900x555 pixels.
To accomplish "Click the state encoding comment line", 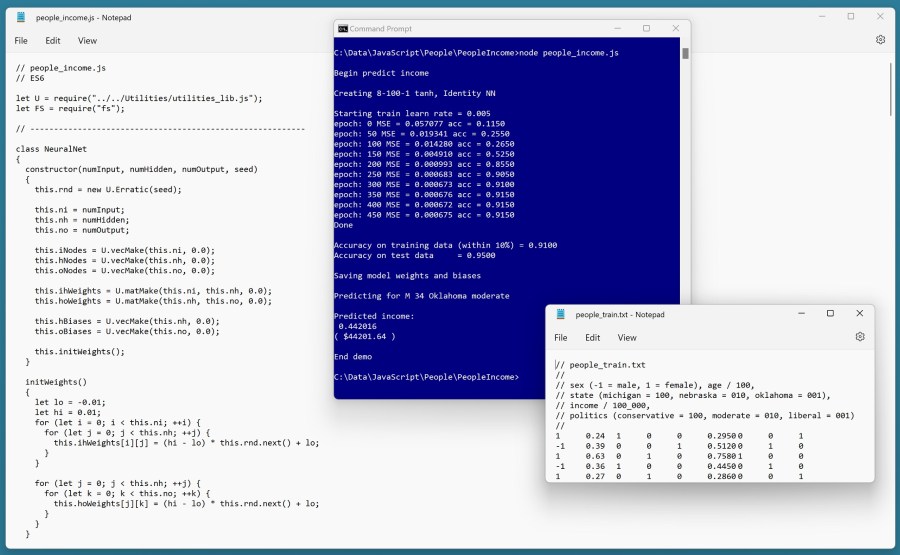I will 693,395.
